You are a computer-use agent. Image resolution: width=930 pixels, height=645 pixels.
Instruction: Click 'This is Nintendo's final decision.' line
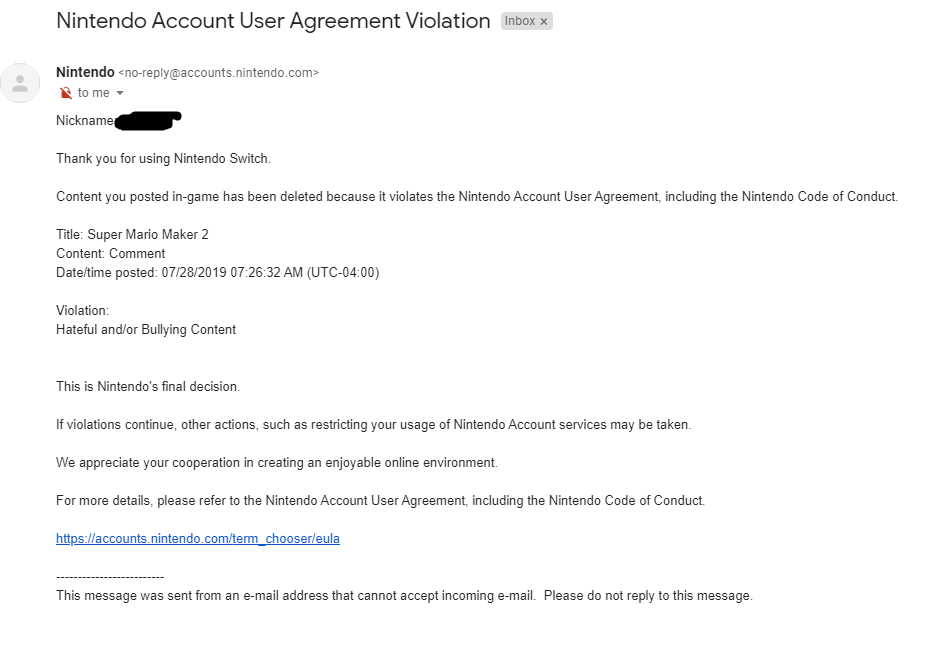(x=148, y=386)
